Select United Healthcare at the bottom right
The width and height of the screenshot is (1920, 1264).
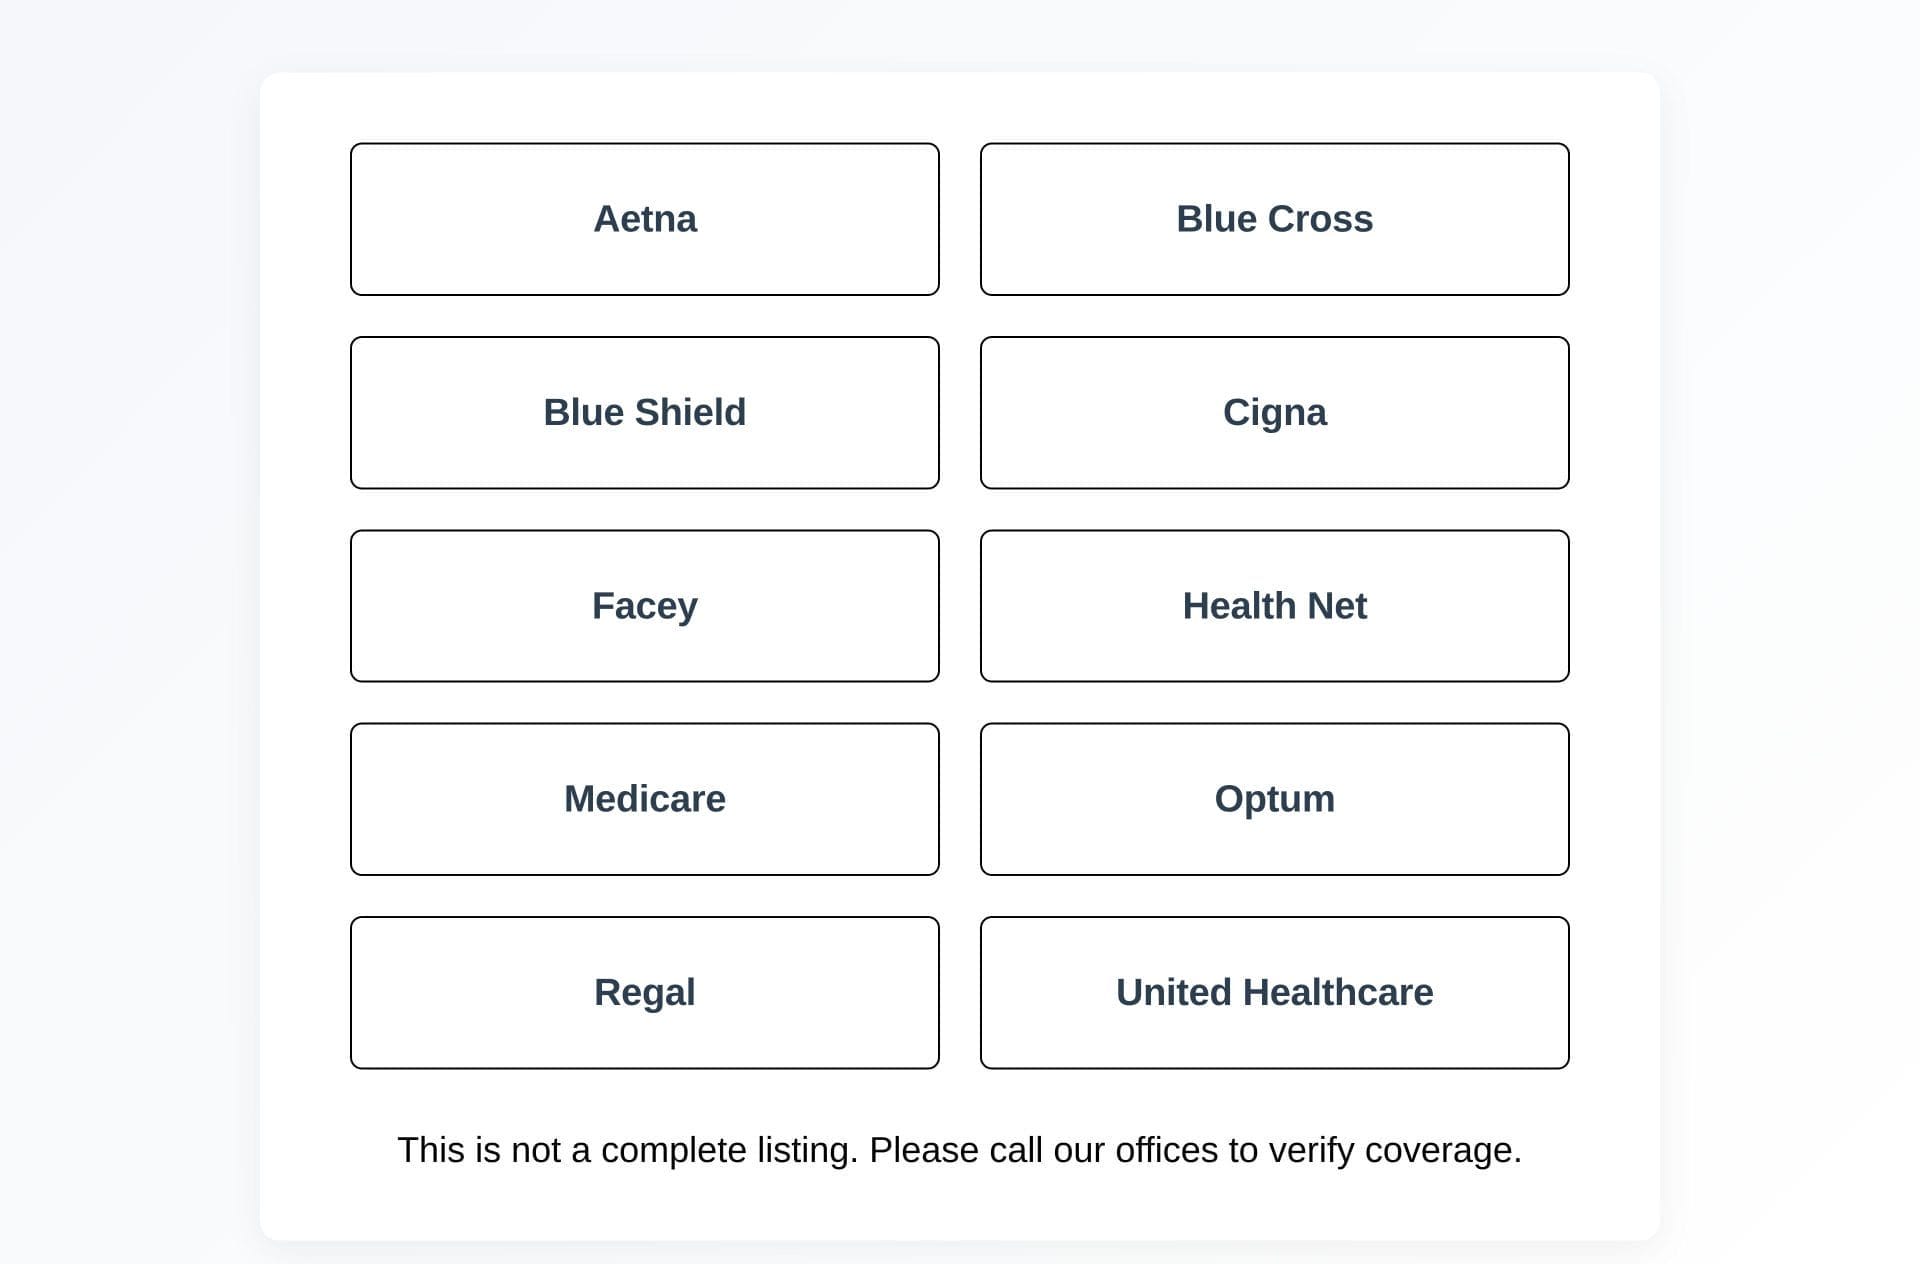1274,992
